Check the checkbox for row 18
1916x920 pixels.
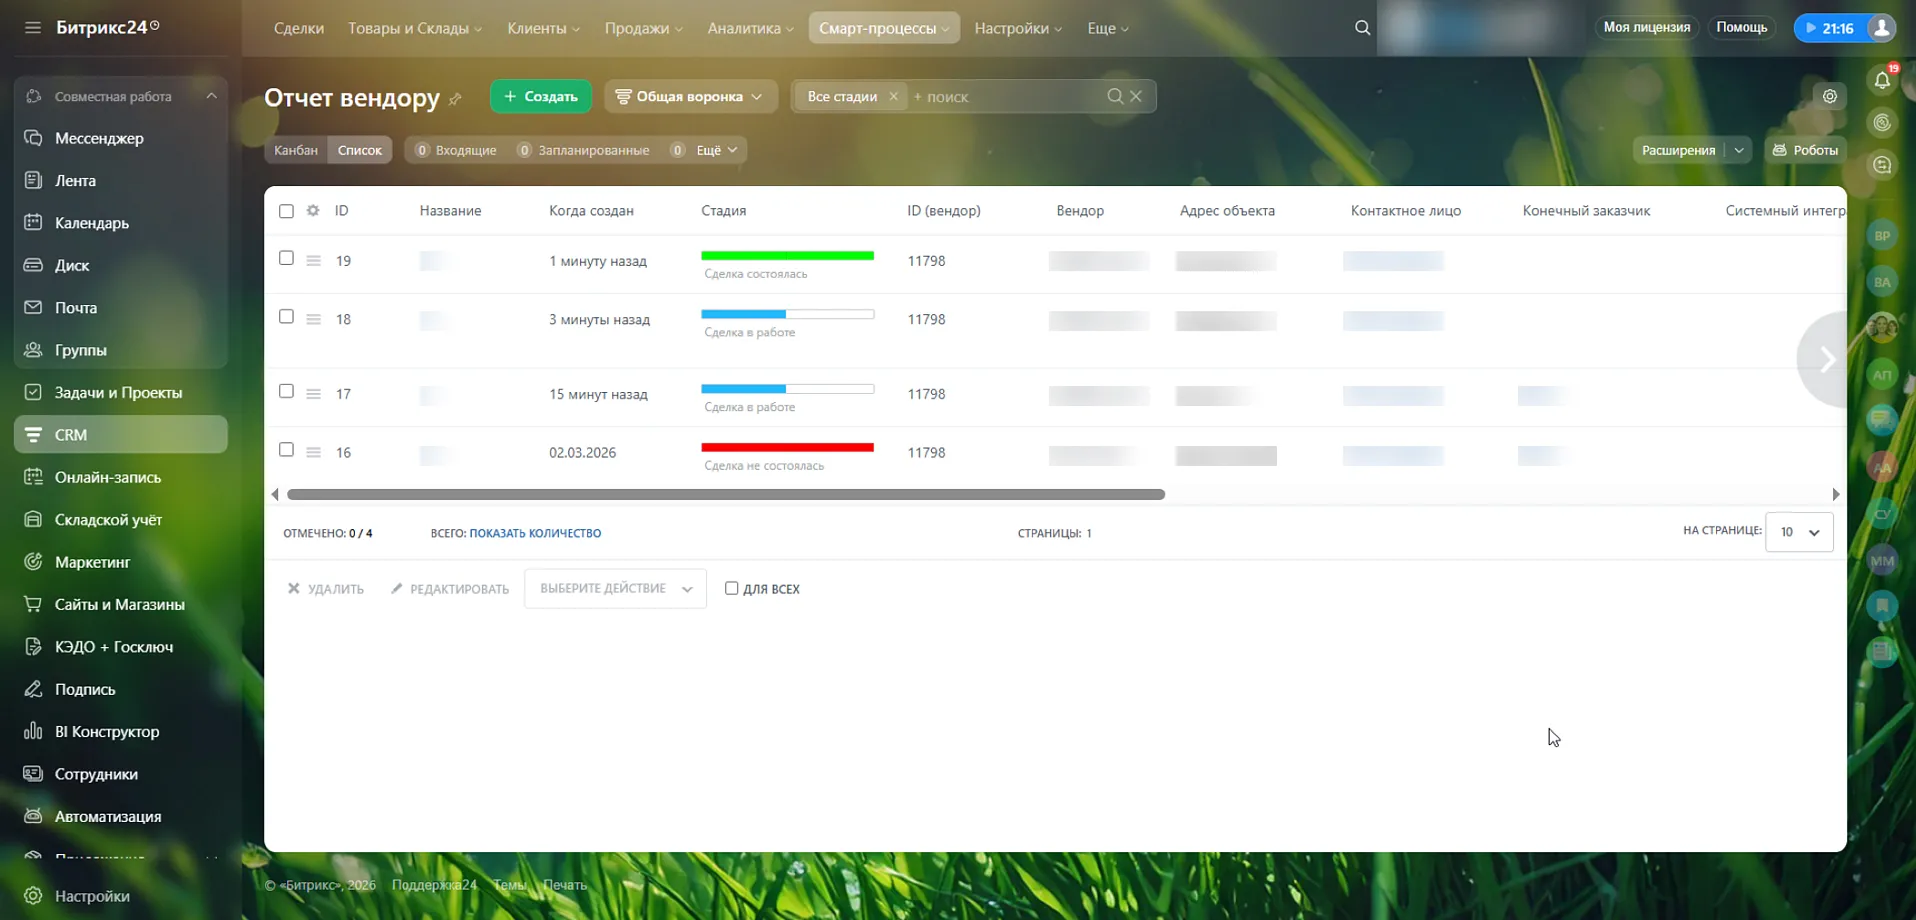coord(286,317)
